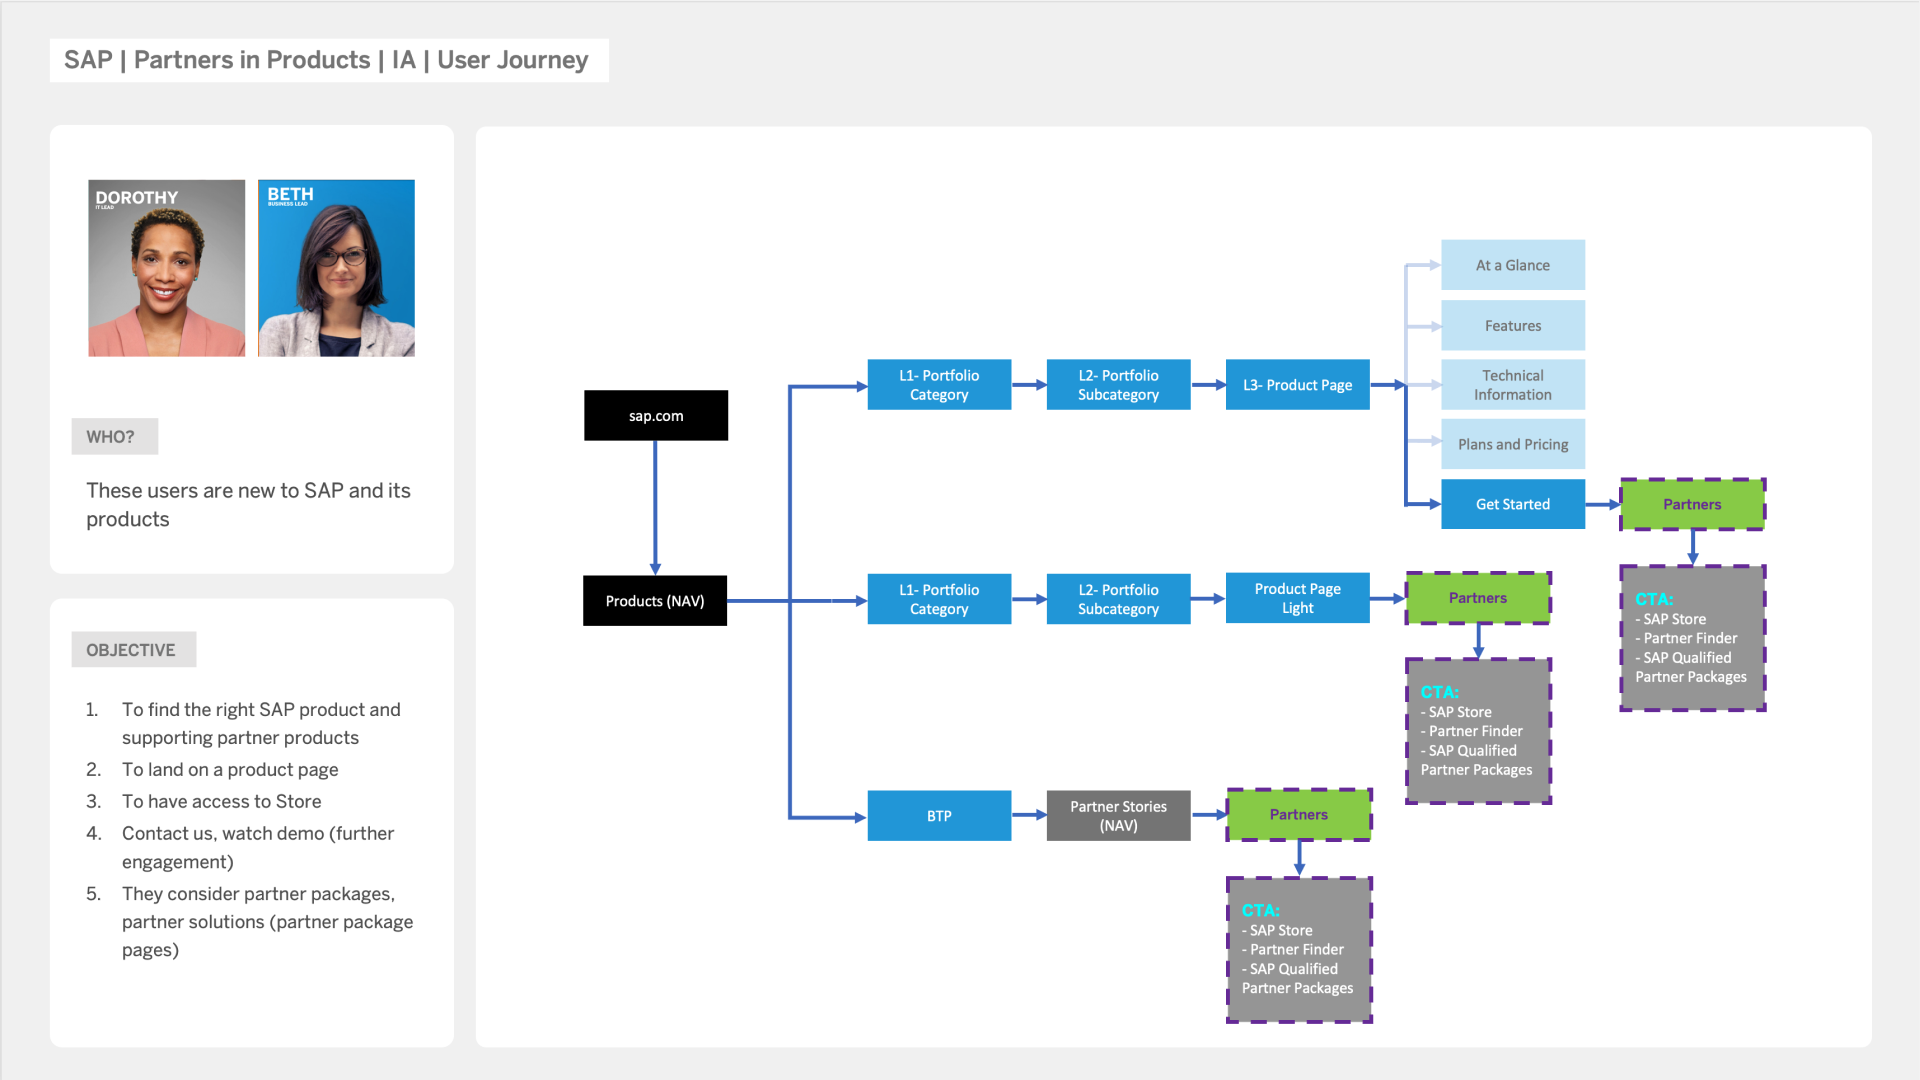Click middle row L2- Portfolio Subcategory box
The width and height of the screenshot is (1920, 1080).
point(1118,599)
